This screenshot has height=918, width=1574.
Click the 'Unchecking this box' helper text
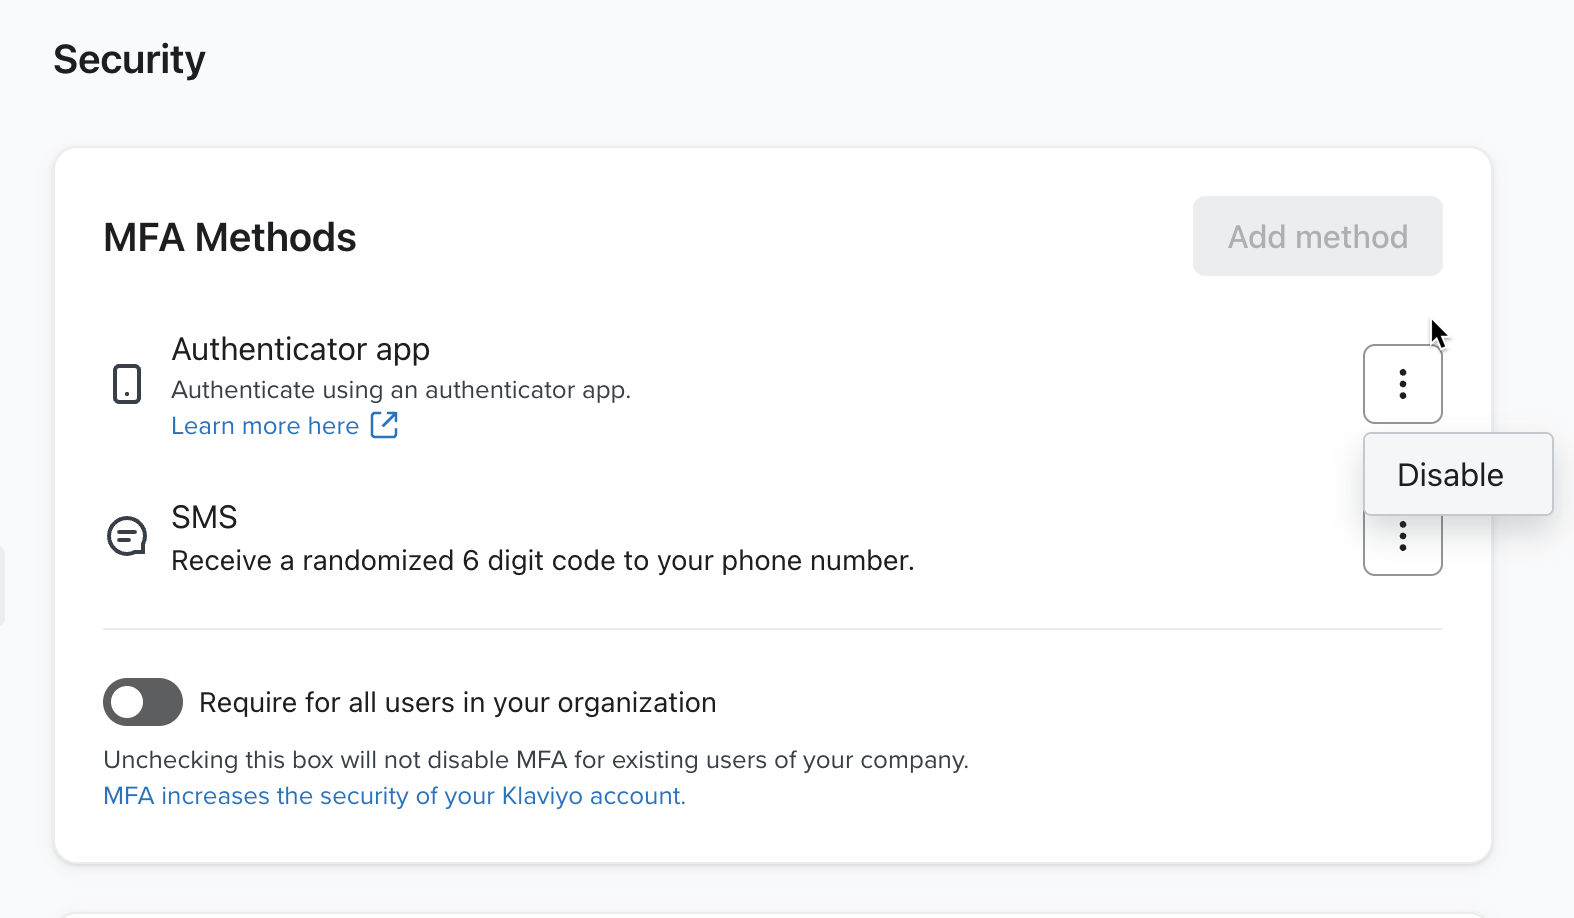535,760
